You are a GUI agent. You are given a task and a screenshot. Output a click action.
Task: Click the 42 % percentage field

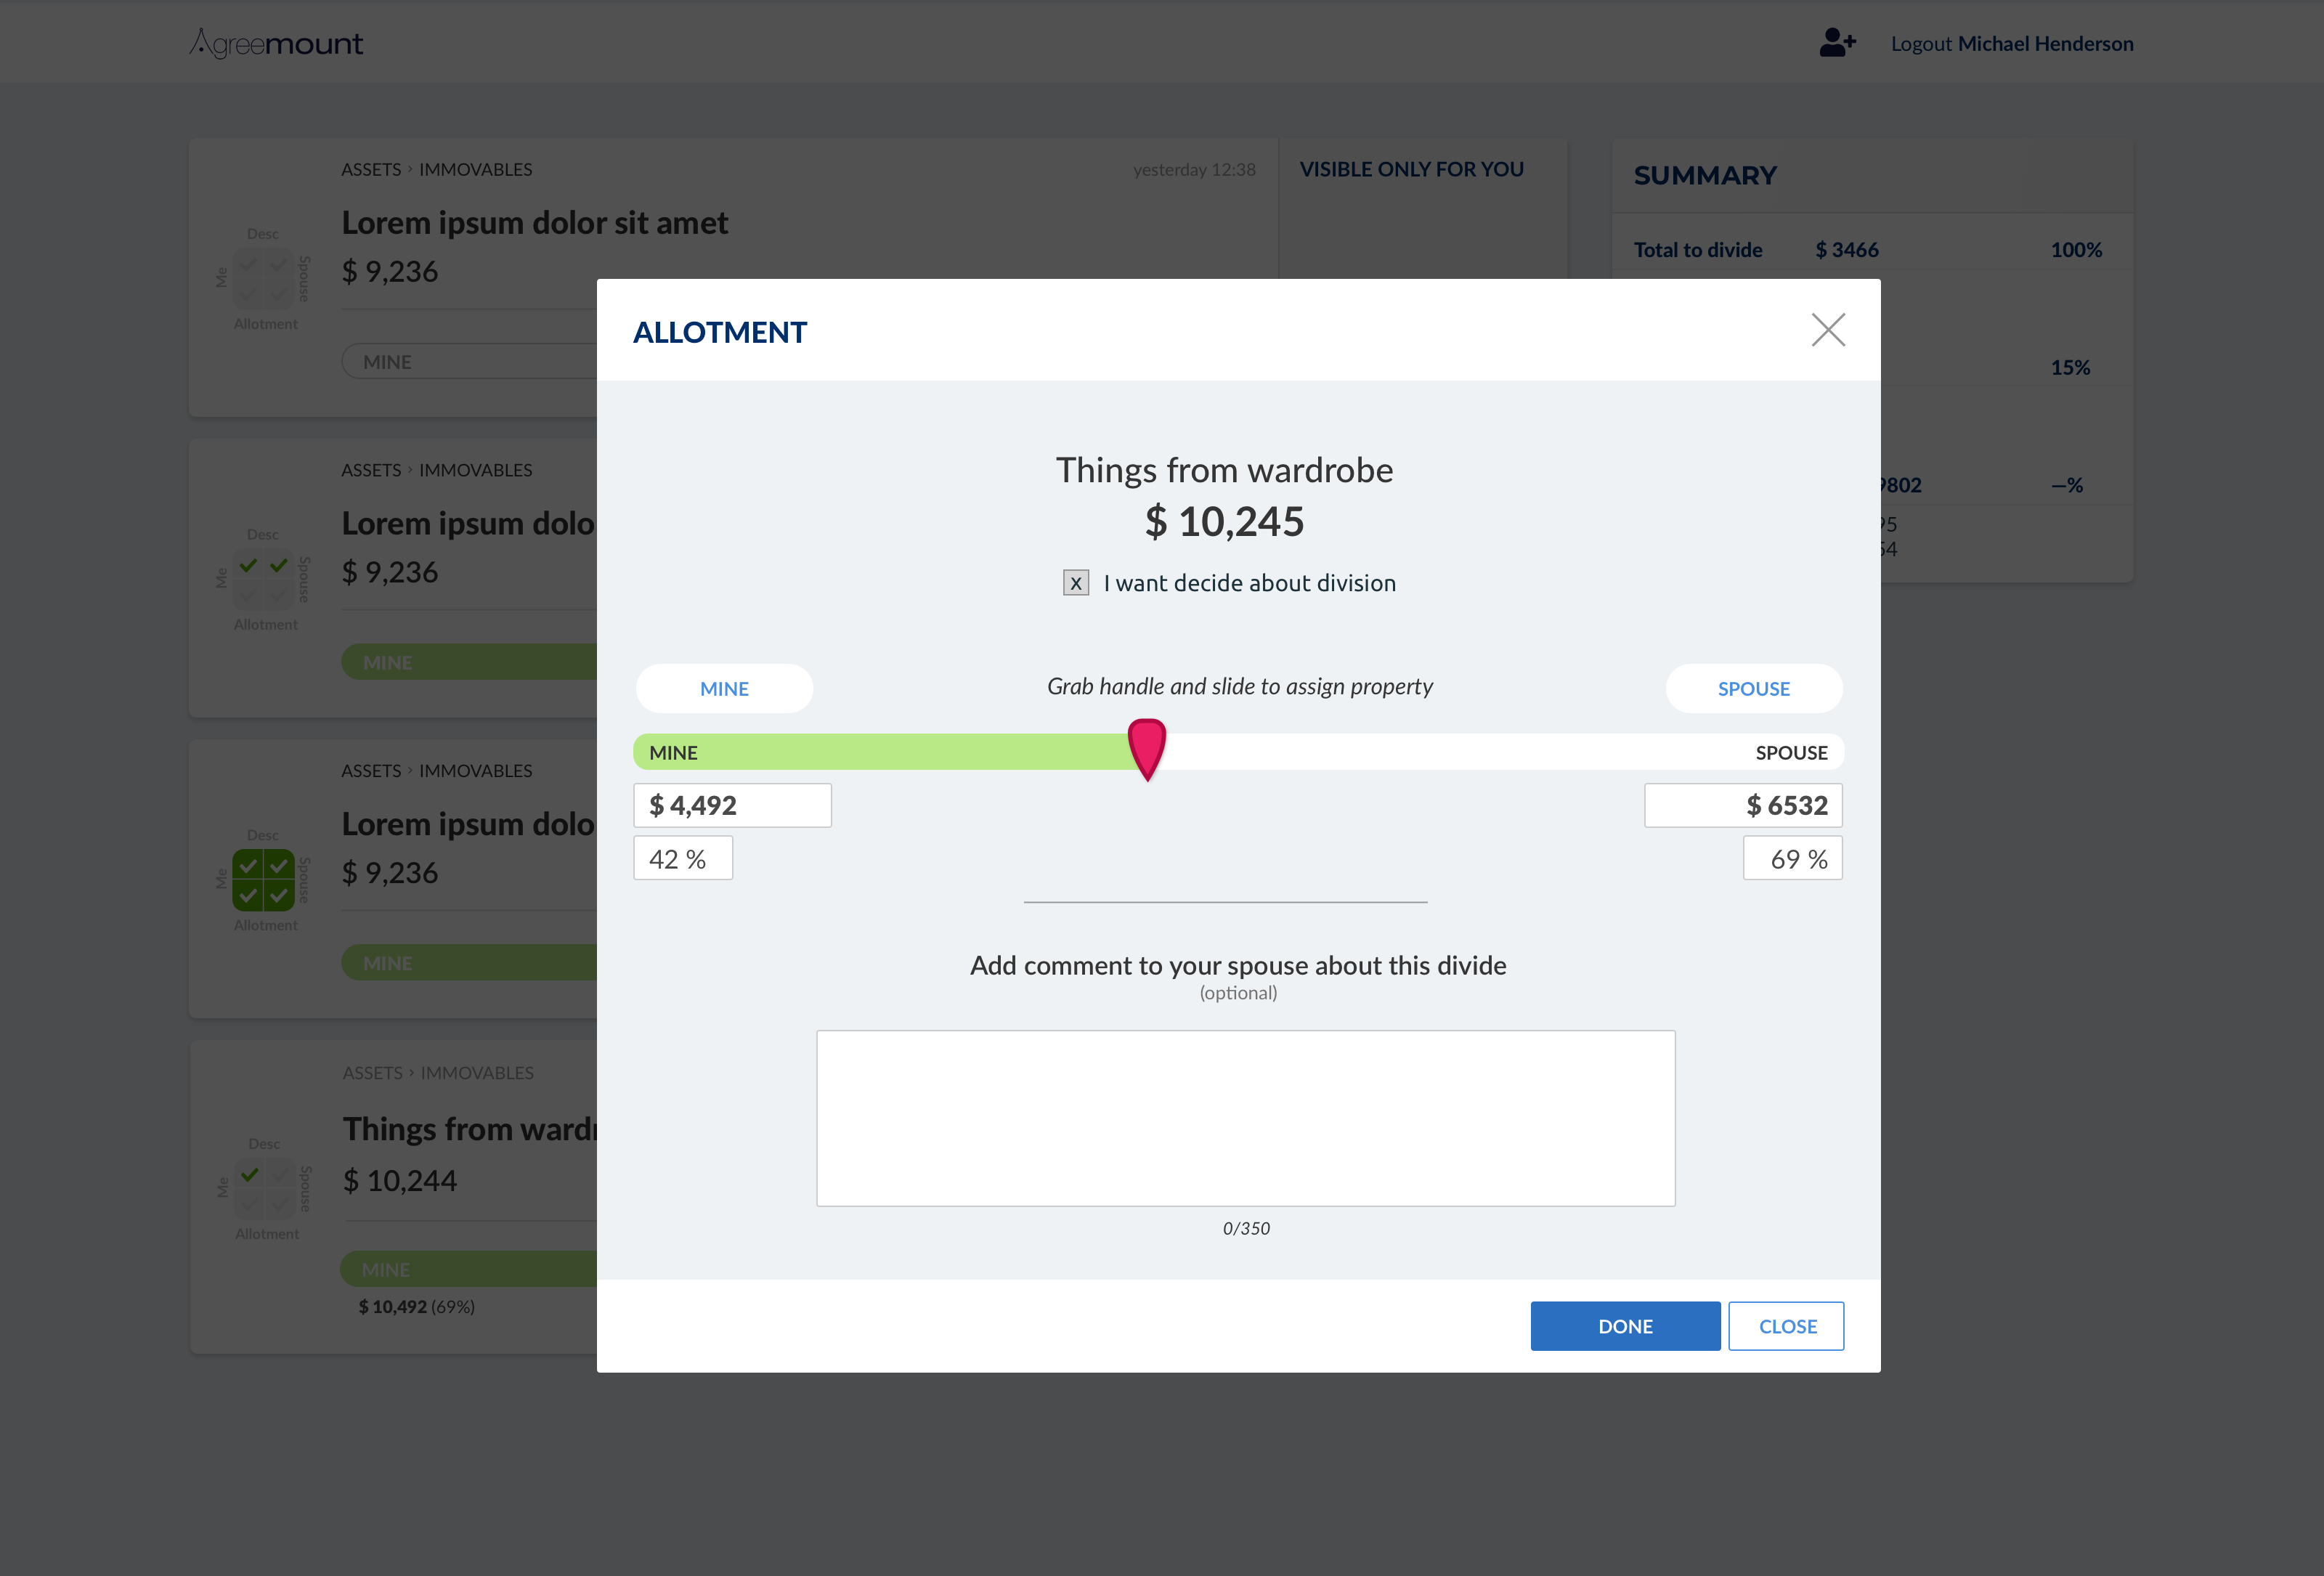coord(682,859)
